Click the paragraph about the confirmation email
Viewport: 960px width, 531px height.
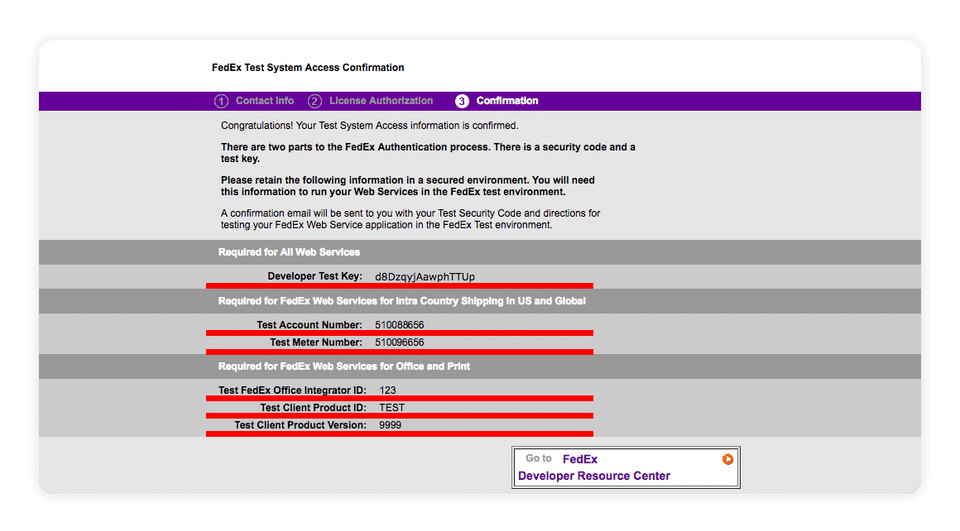pyautogui.click(x=410, y=219)
